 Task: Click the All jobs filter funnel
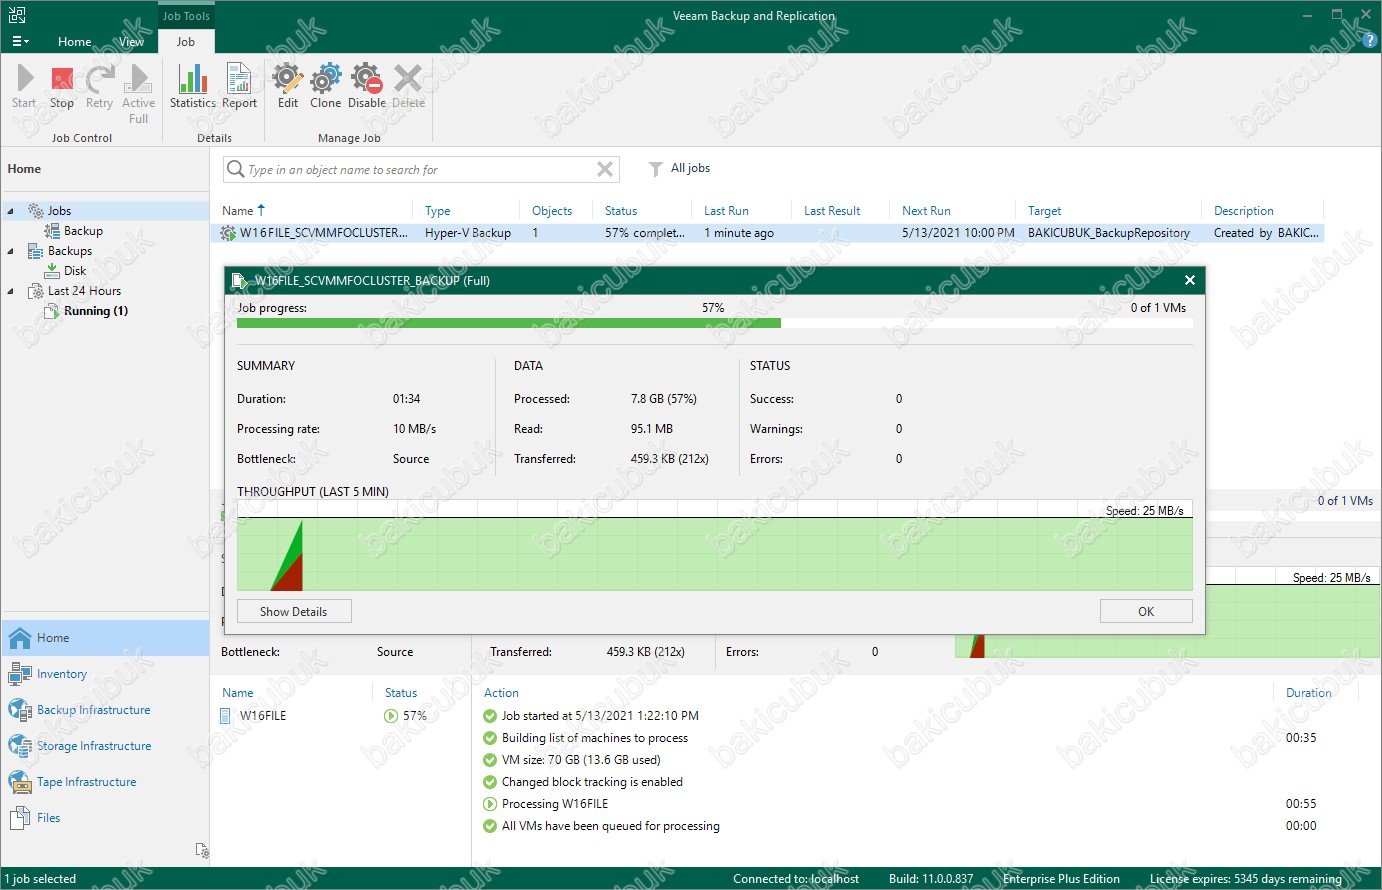pyautogui.click(x=656, y=169)
